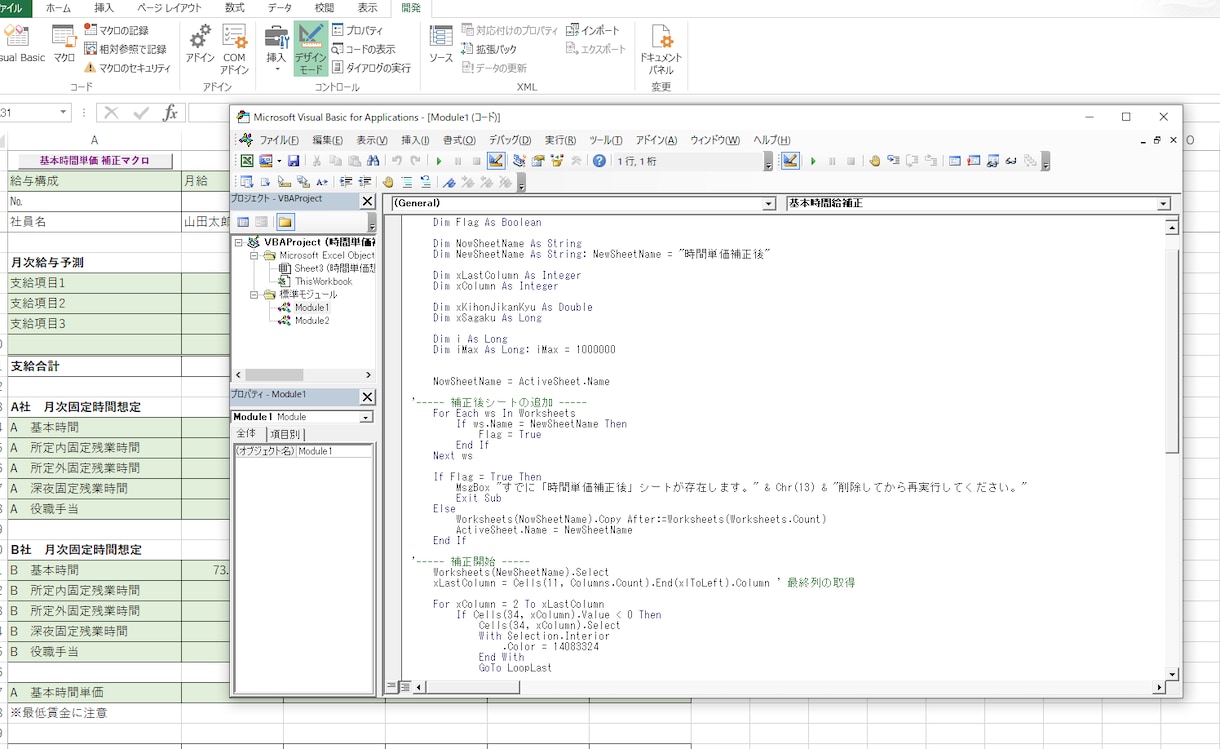
Task: Open Insert UserForm dropdown arrow in VBA toolbar
Action: (x=278, y=160)
